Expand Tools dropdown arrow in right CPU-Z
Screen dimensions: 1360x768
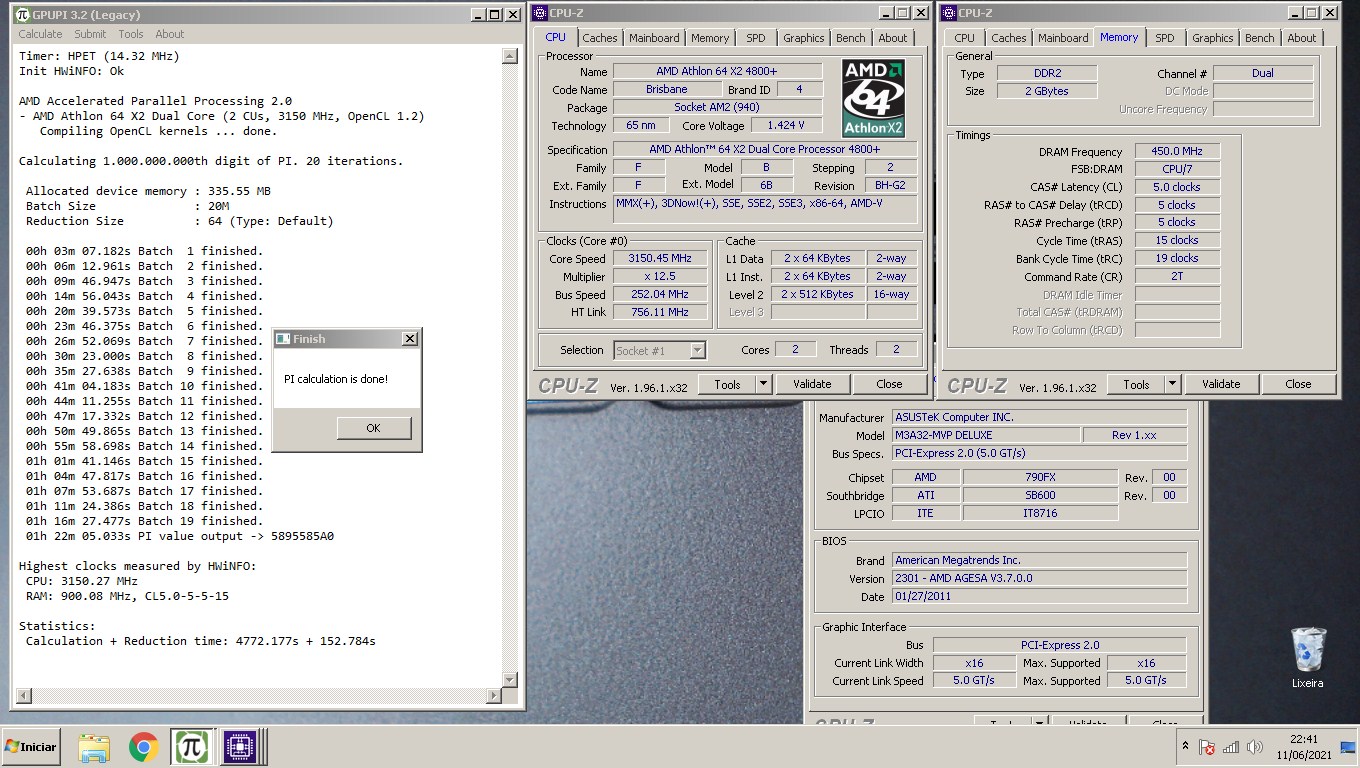[x=1172, y=384]
